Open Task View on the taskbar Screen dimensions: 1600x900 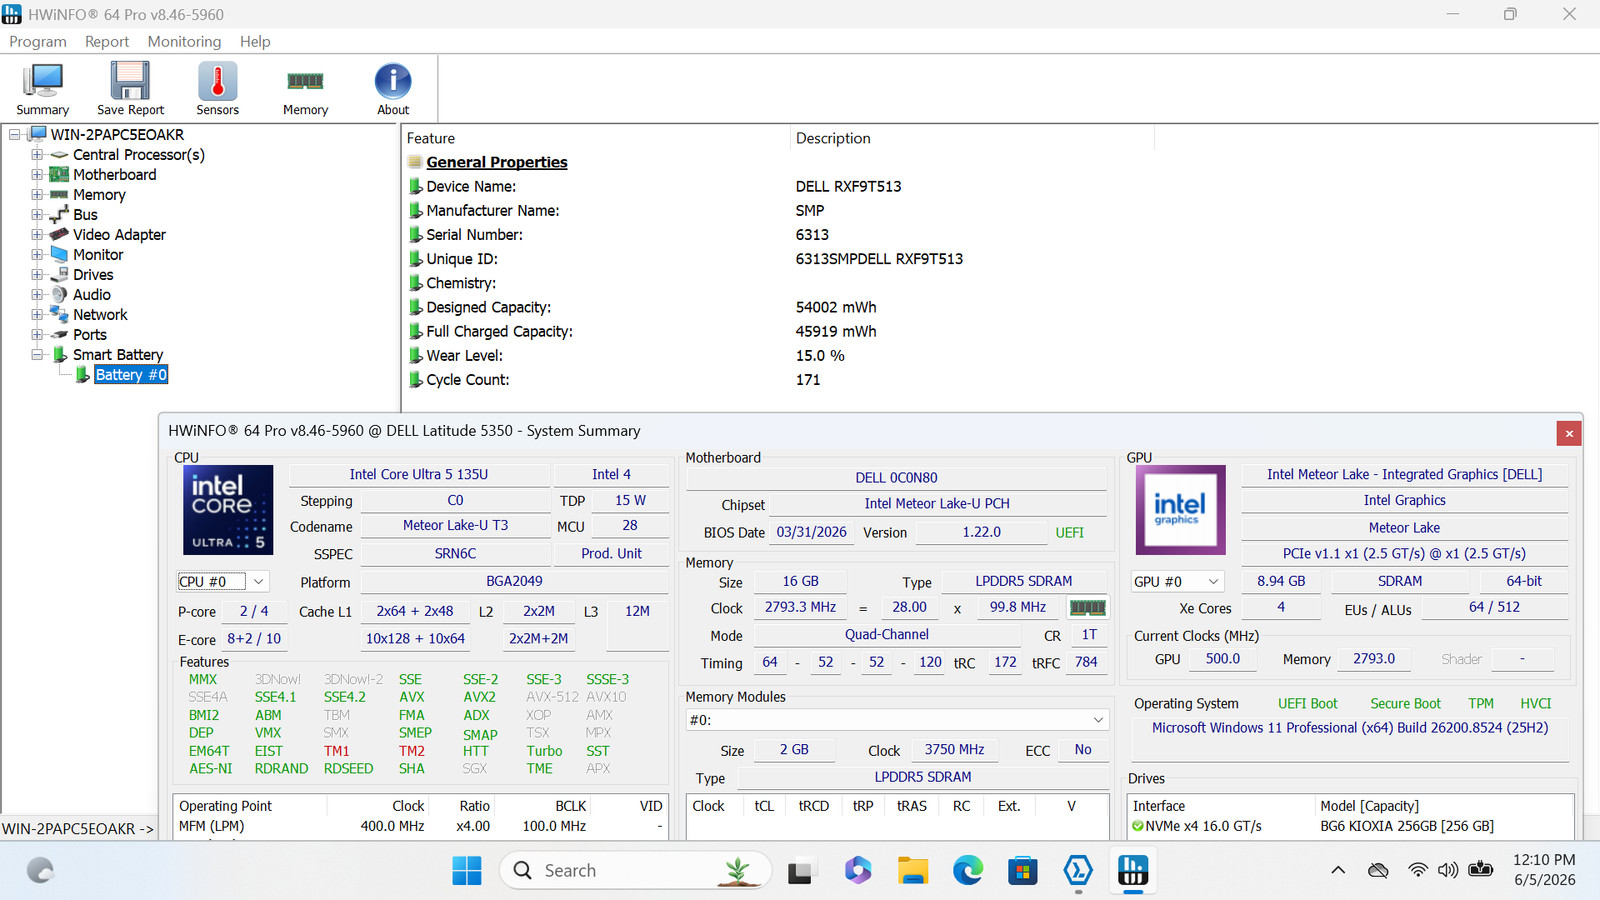[800, 871]
